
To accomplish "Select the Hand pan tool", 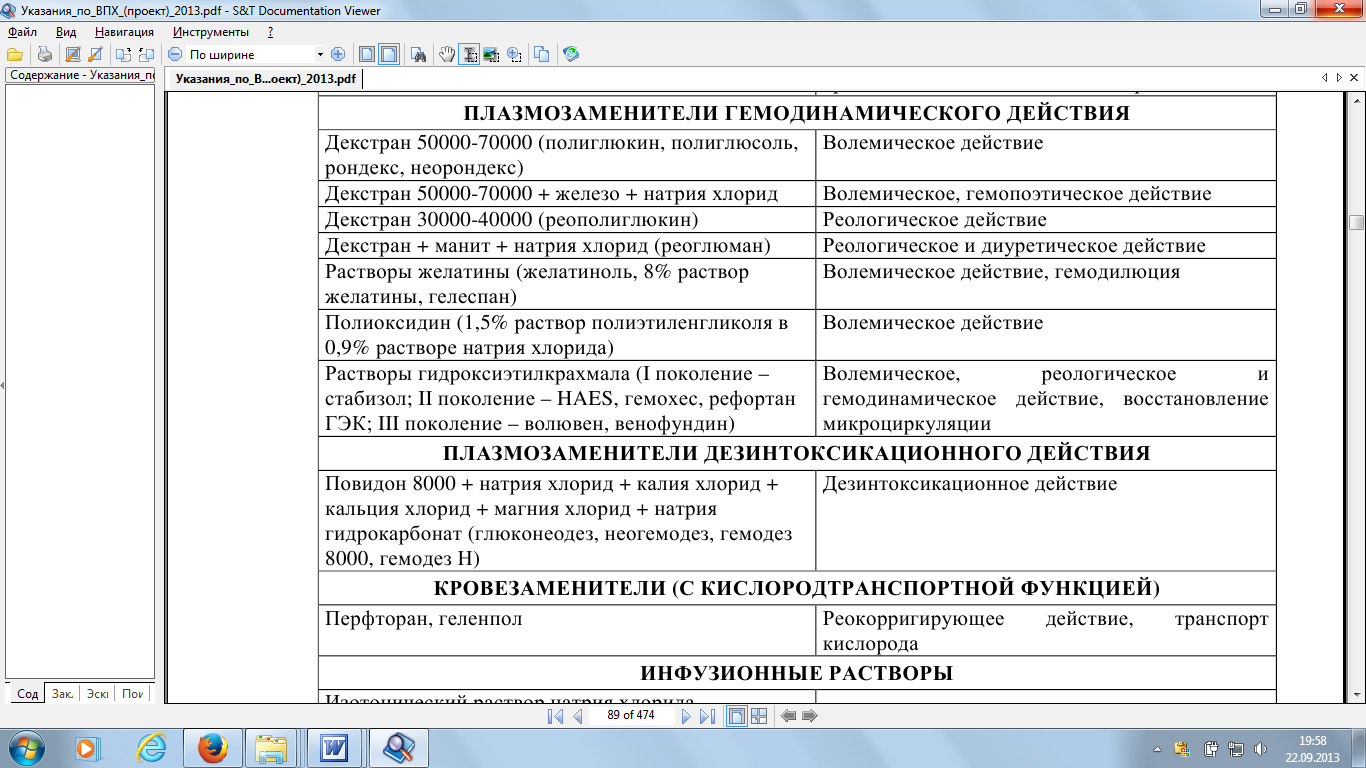I will (447, 54).
